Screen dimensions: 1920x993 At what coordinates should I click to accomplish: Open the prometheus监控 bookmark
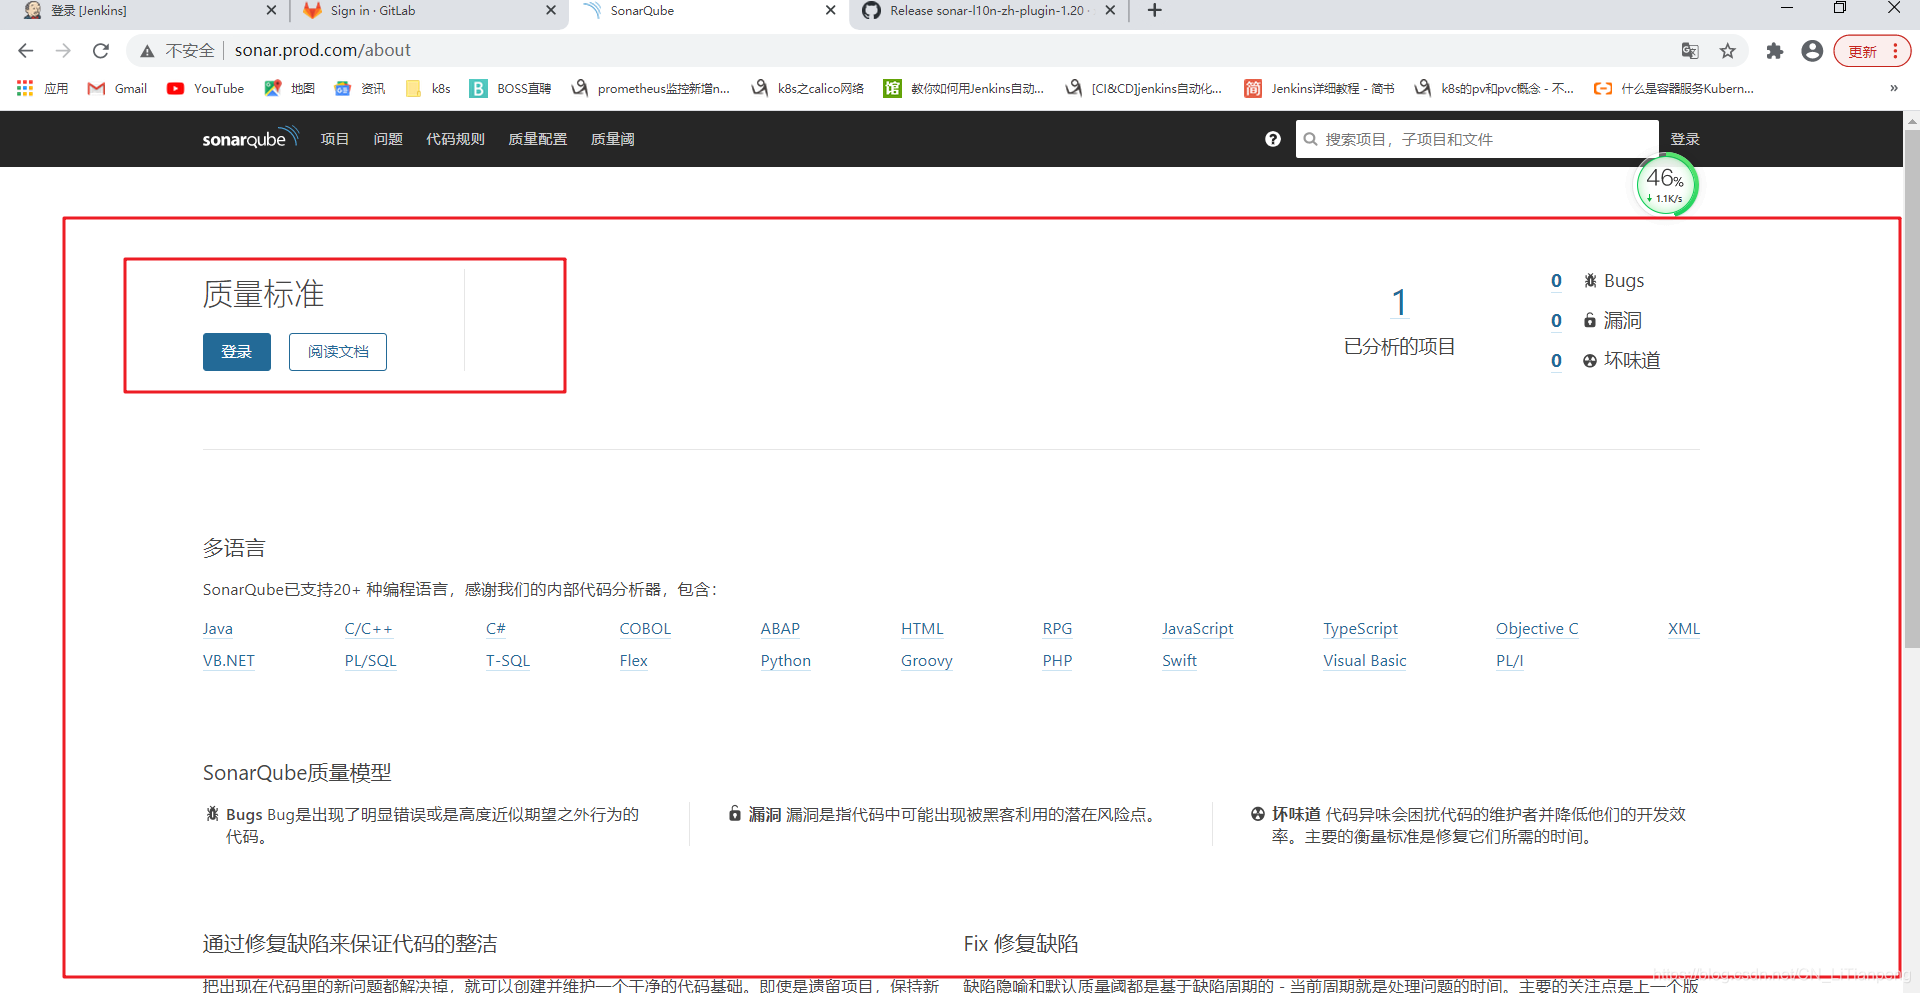click(651, 89)
